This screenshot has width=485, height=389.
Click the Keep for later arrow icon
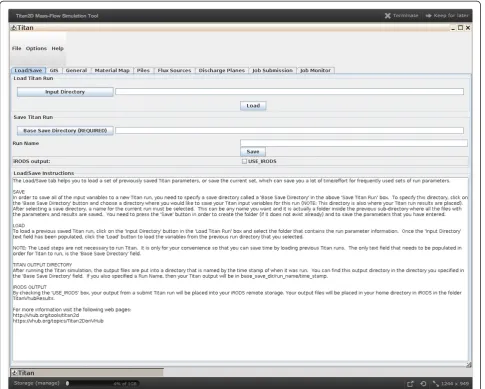point(429,16)
